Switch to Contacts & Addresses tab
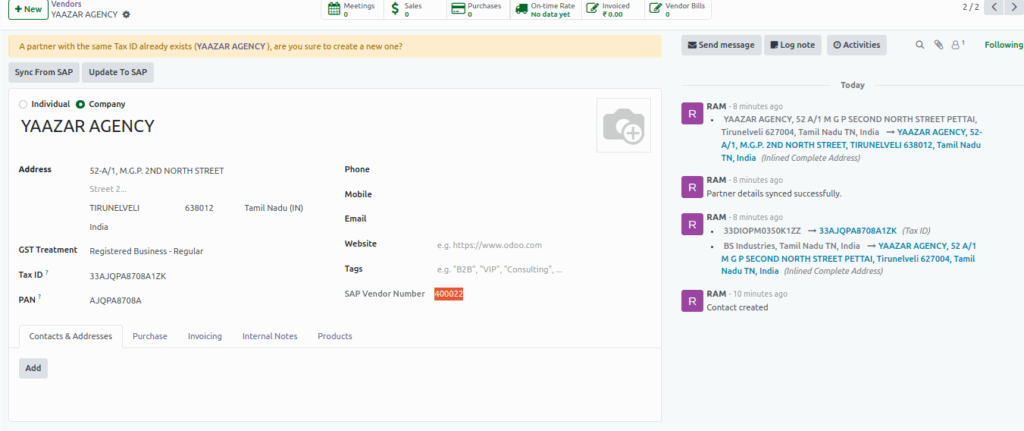Screen dimensions: 1024x431 pos(71,336)
